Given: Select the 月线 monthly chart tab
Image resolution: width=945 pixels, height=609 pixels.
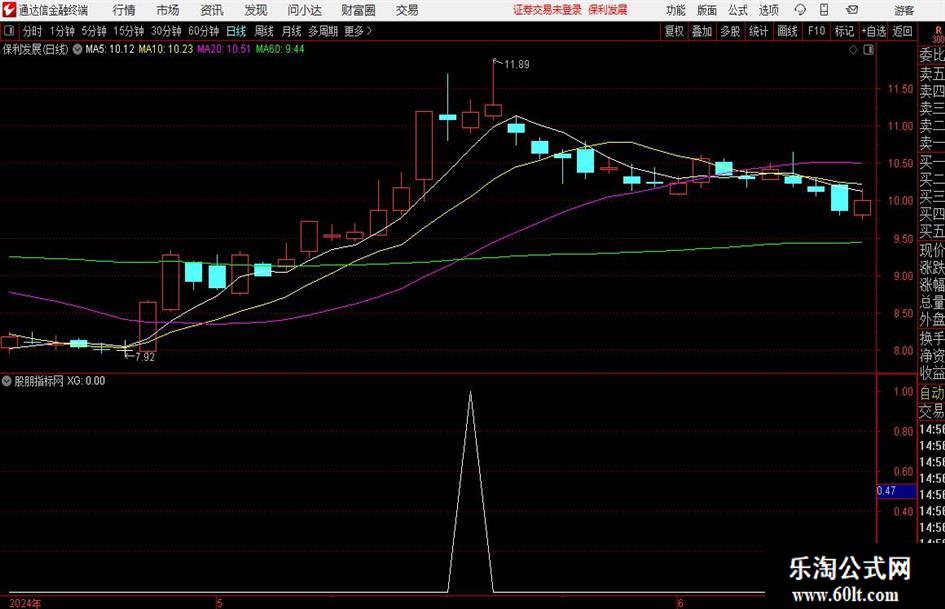Looking at the screenshot, I should (x=291, y=31).
